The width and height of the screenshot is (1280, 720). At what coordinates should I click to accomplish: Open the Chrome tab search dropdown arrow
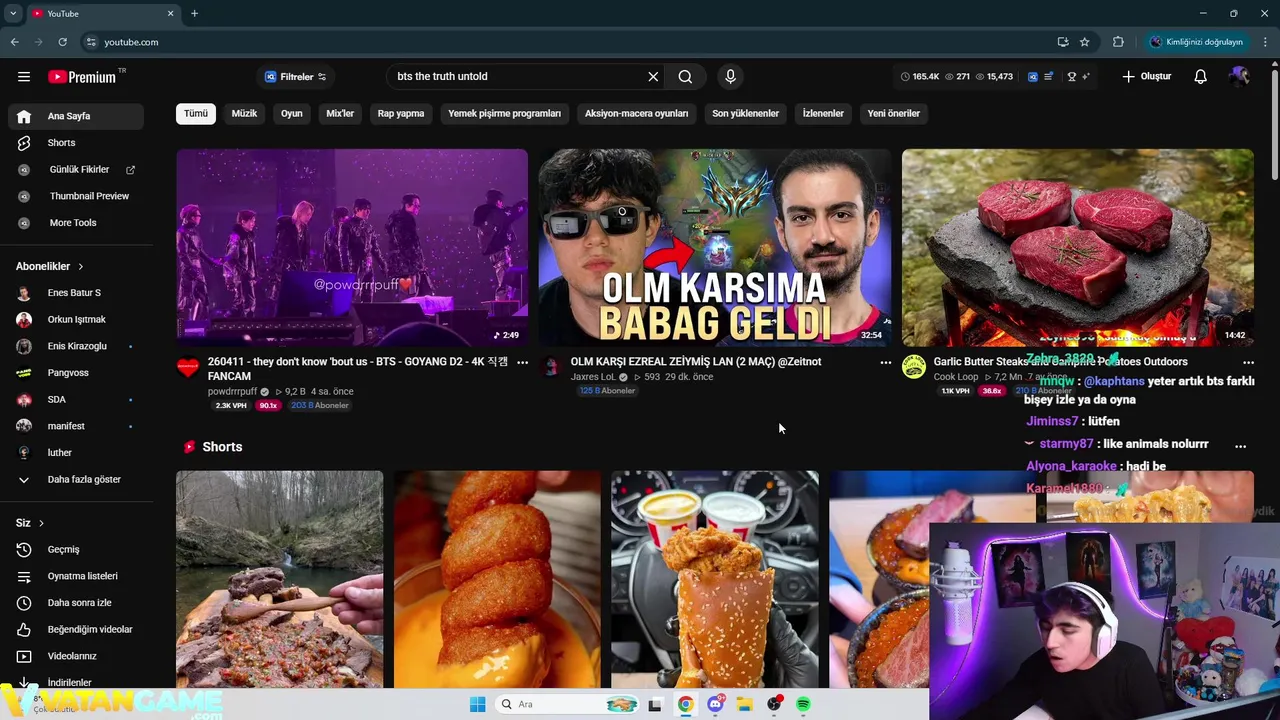[13, 13]
